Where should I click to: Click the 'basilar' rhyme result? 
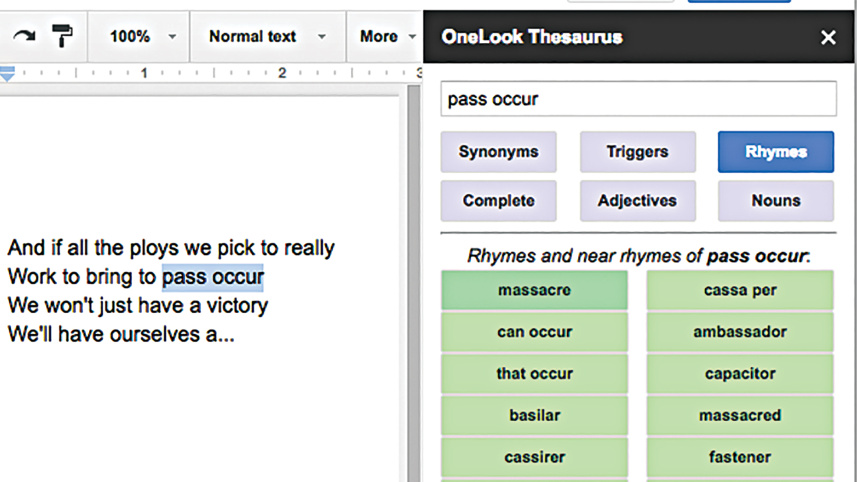(x=534, y=415)
